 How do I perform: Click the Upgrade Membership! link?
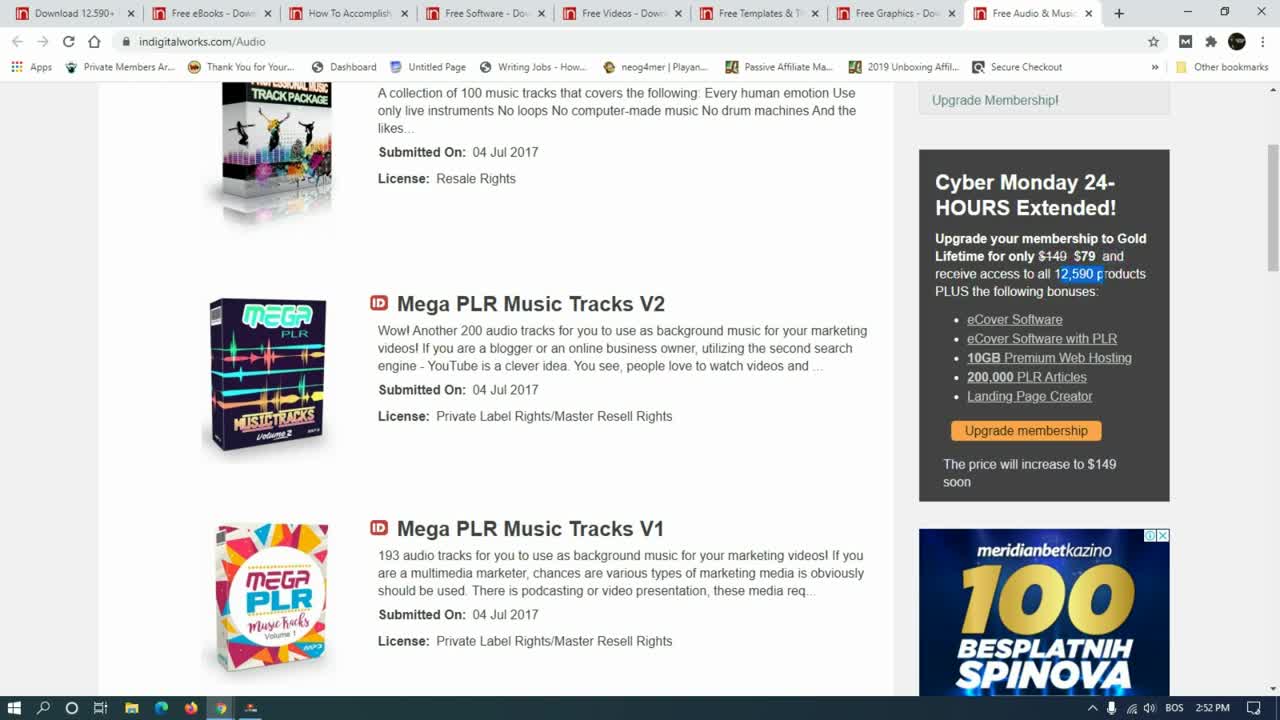coord(995,100)
